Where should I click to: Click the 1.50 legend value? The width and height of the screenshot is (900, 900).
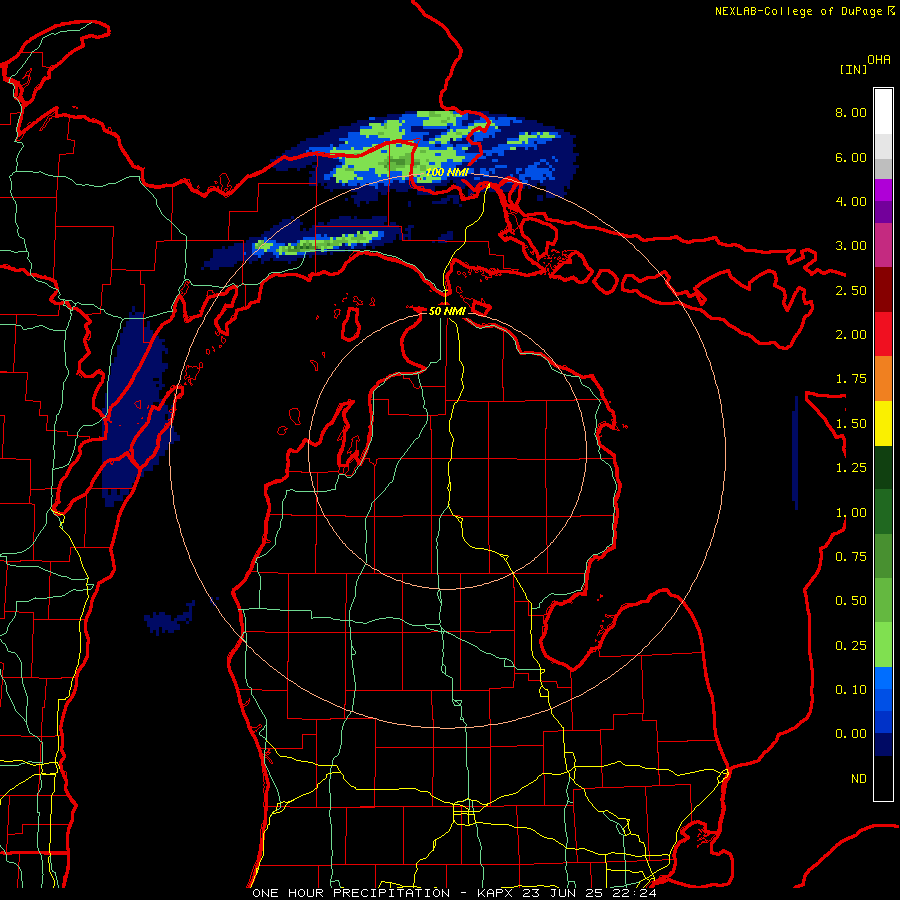[851, 424]
